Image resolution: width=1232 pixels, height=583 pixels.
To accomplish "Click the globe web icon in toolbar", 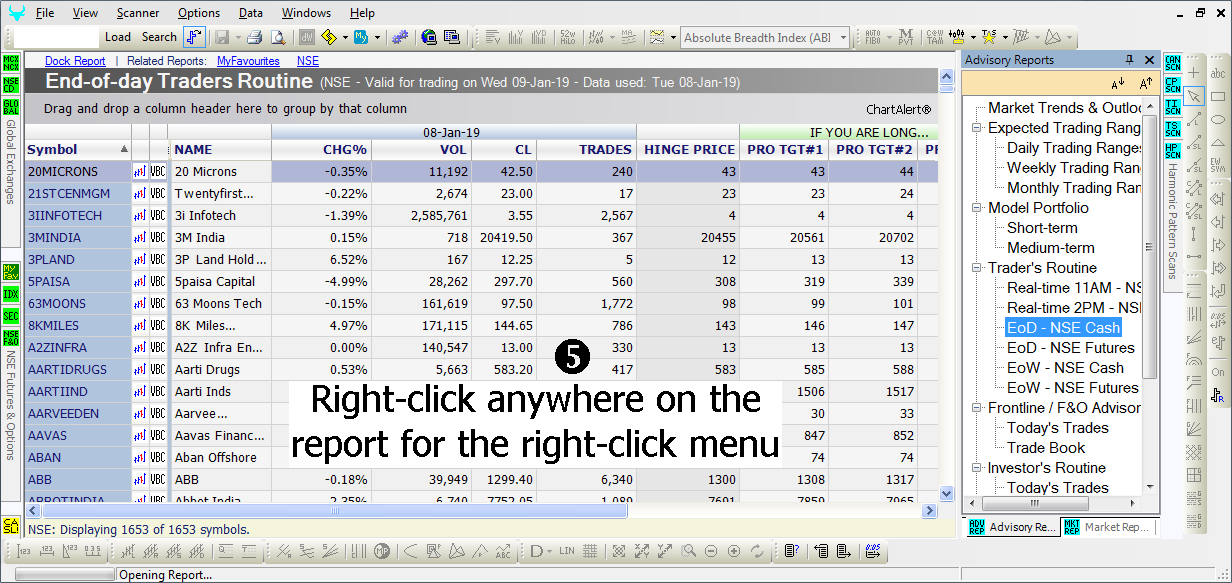I will pyautogui.click(x=429, y=37).
